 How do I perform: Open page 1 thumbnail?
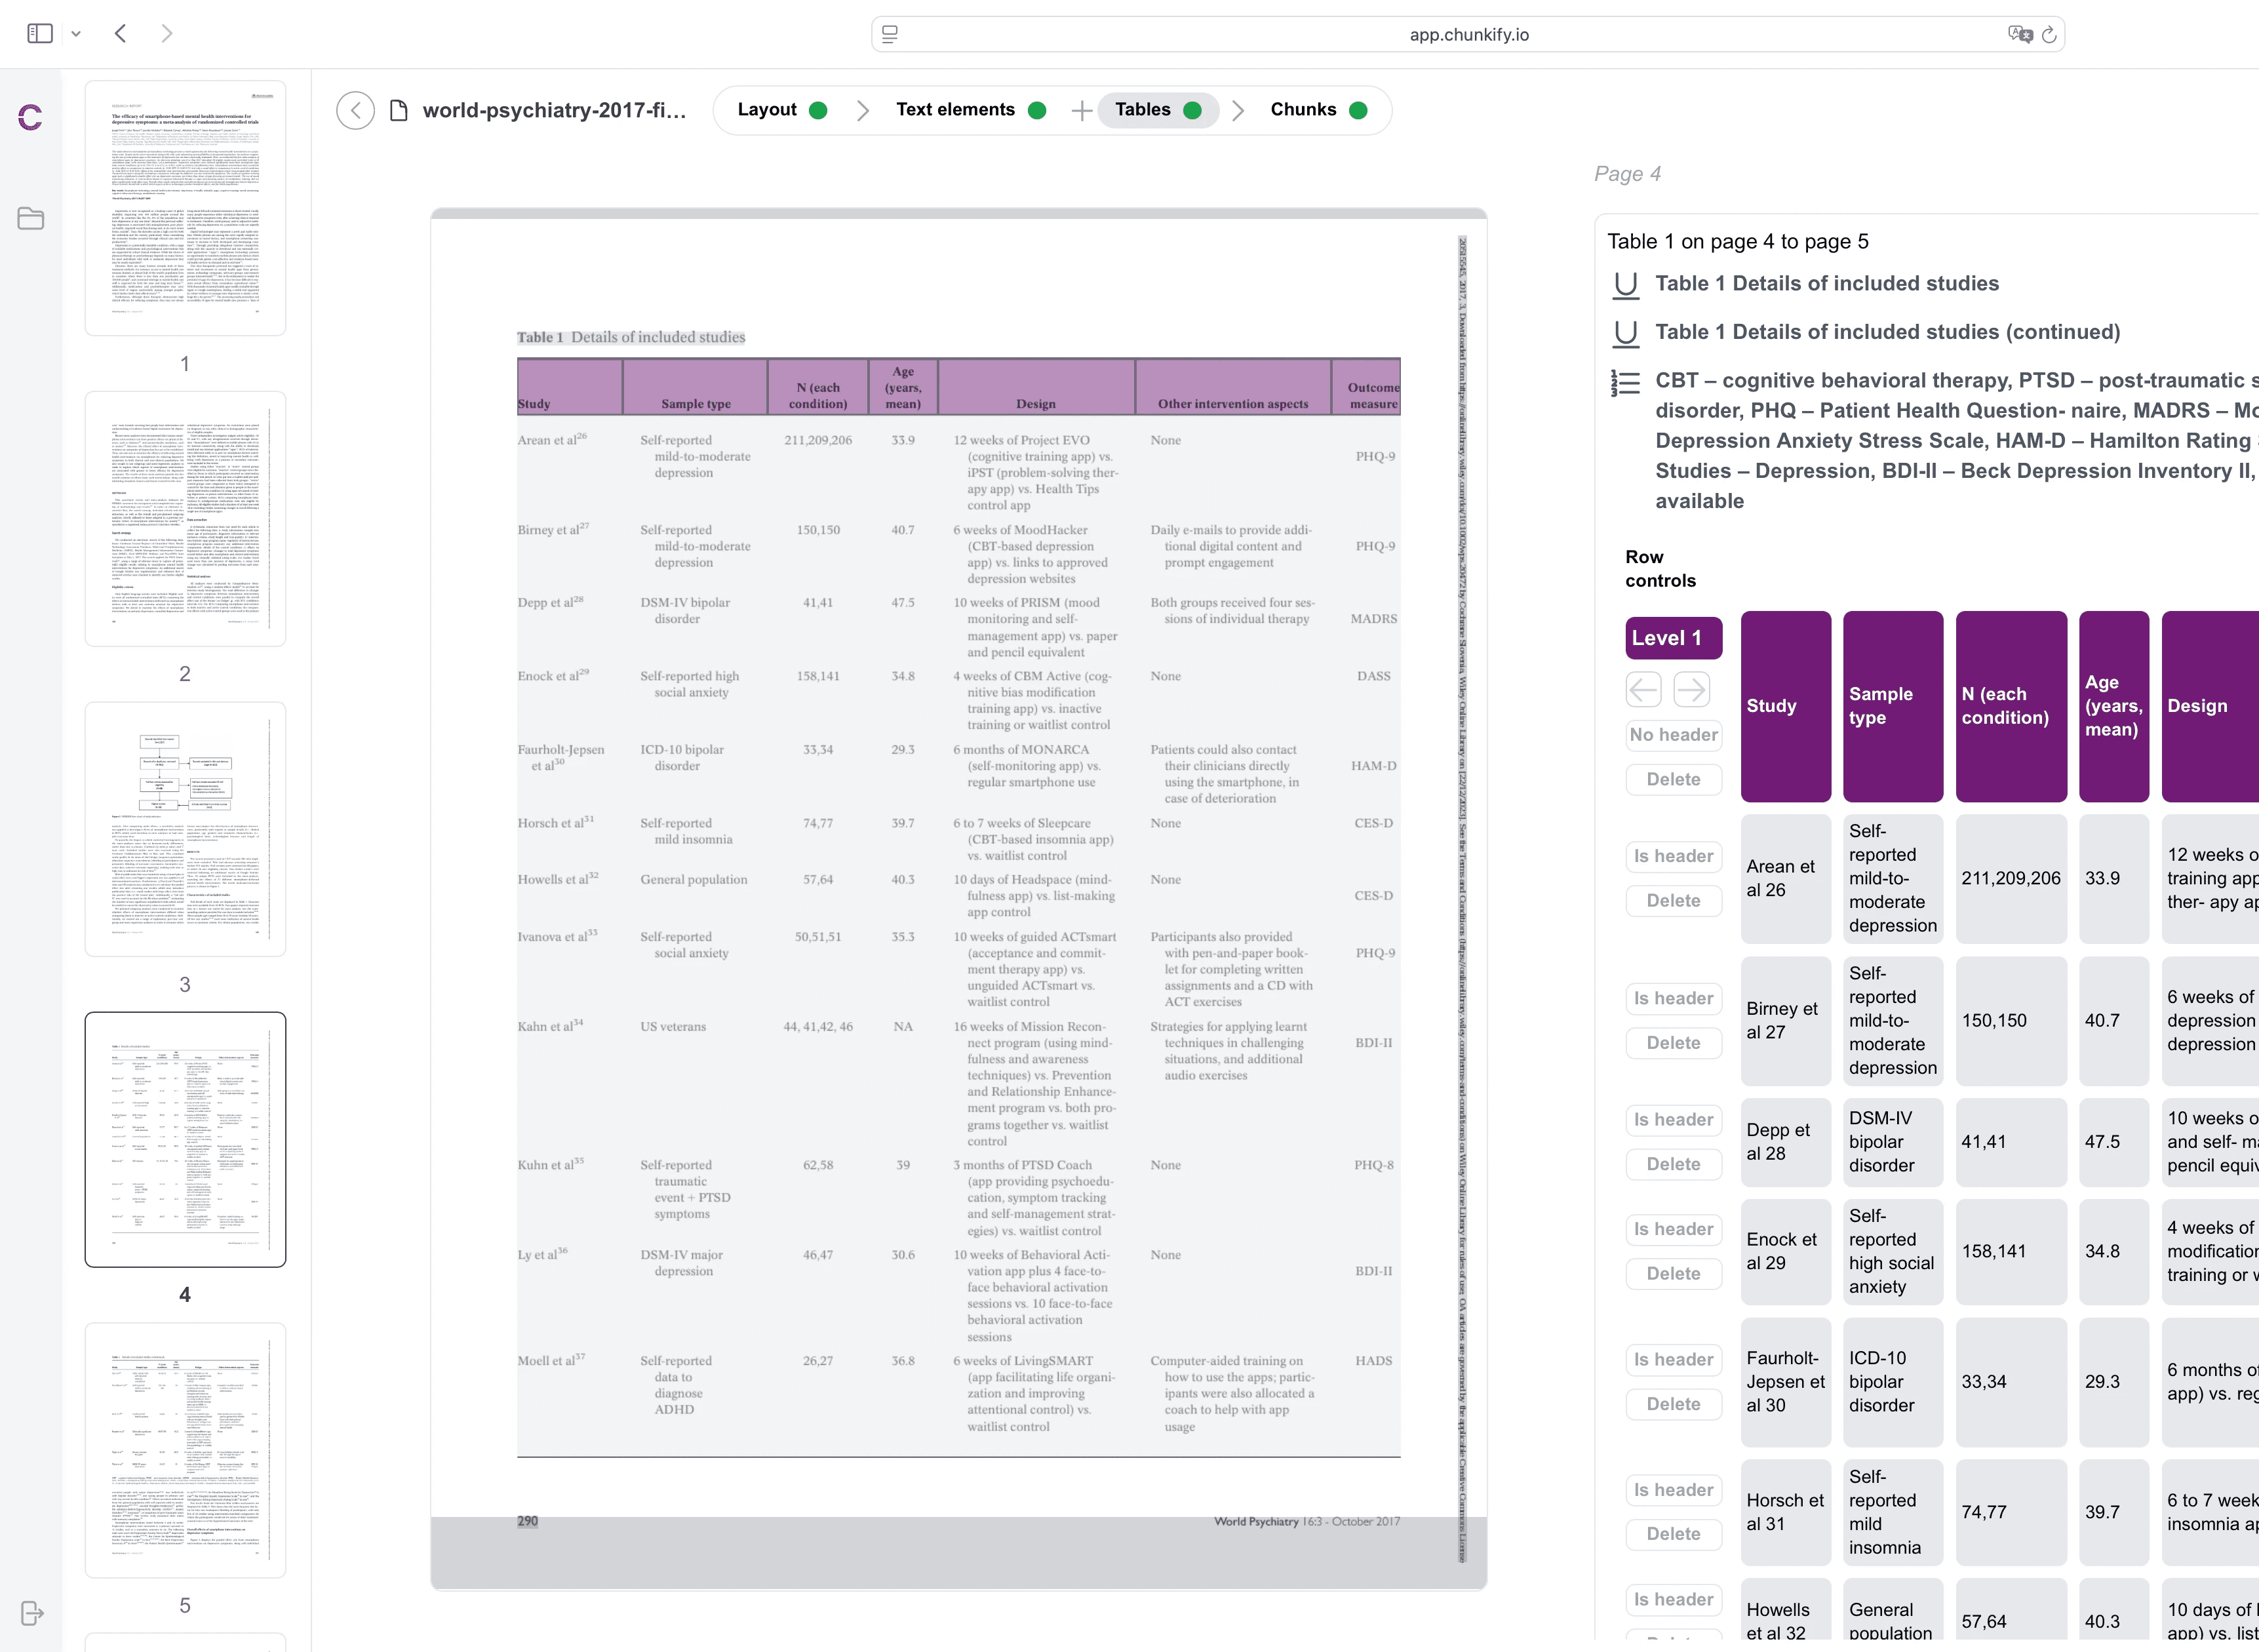tap(185, 208)
